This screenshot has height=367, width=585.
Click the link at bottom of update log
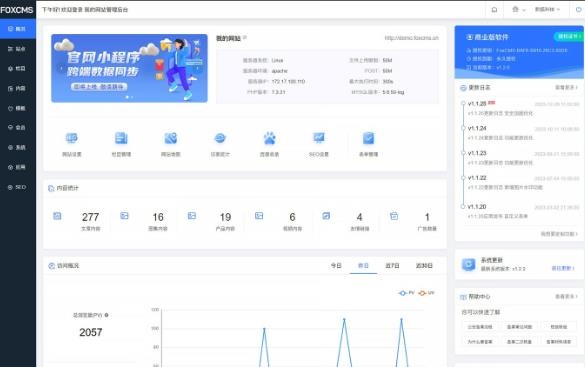tap(559, 234)
